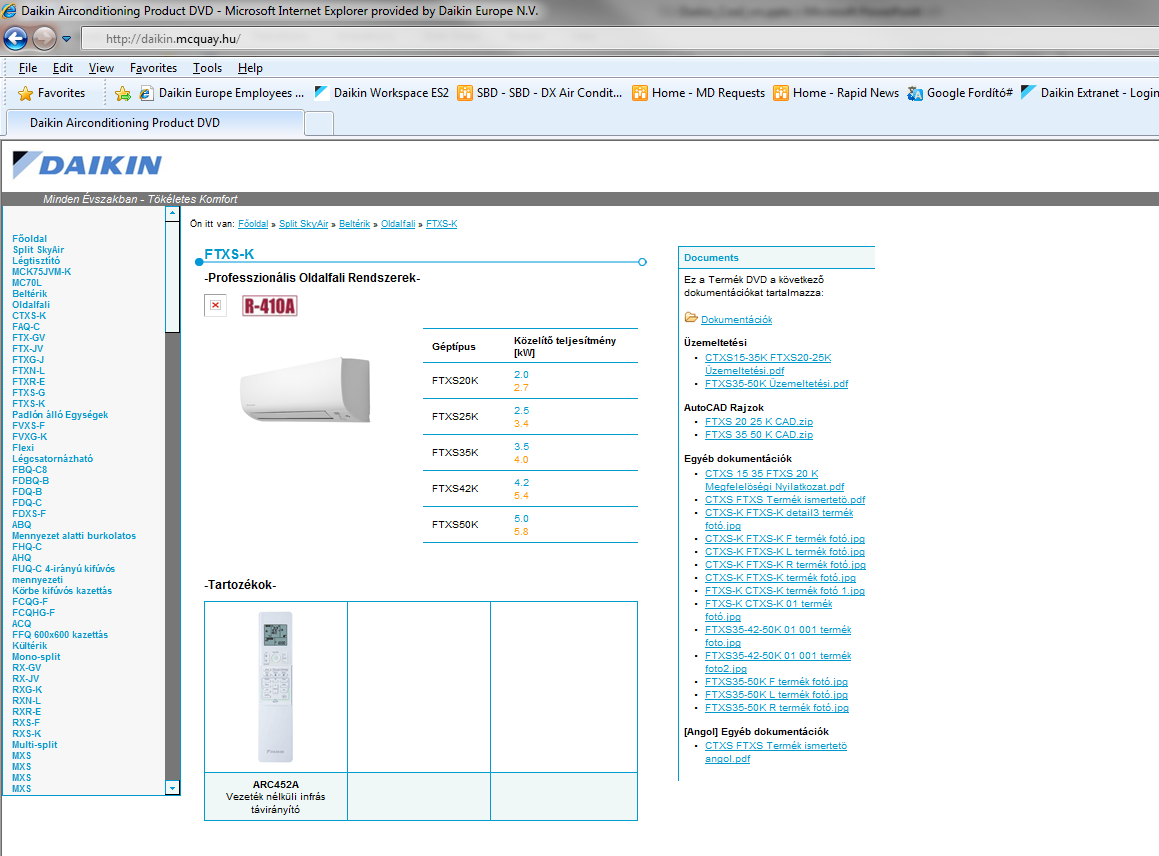
Task: Open Google Fordító favorite
Action: 959,93
